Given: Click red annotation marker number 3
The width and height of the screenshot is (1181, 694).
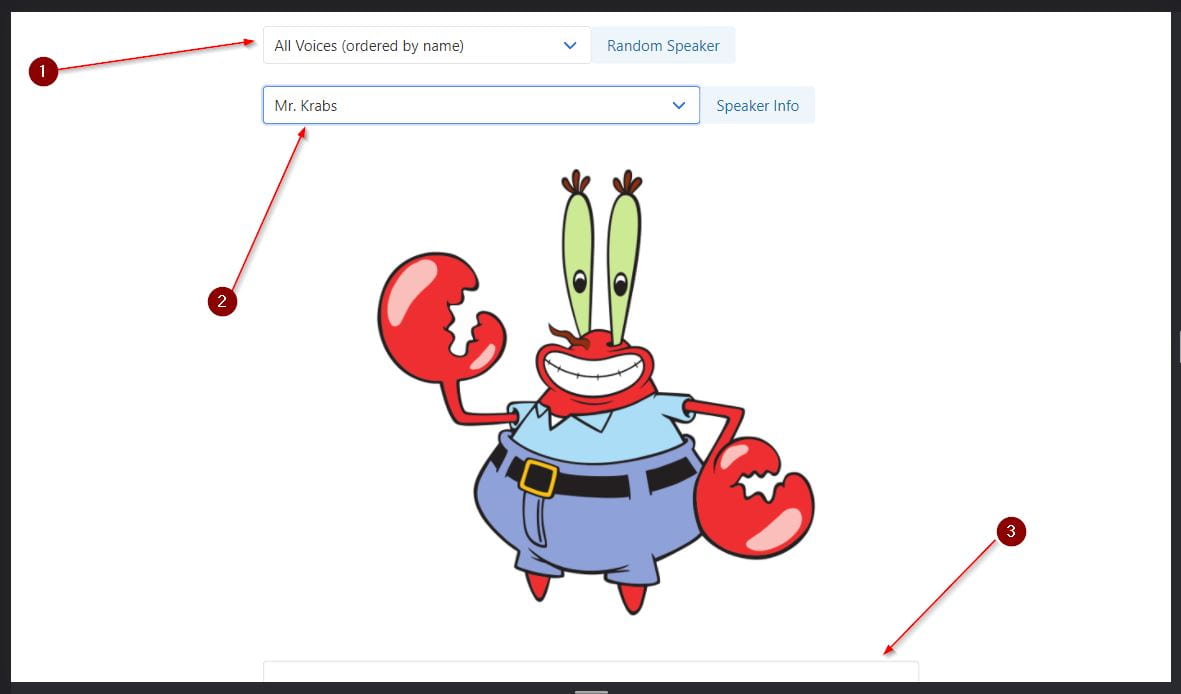Looking at the screenshot, I should [1012, 532].
